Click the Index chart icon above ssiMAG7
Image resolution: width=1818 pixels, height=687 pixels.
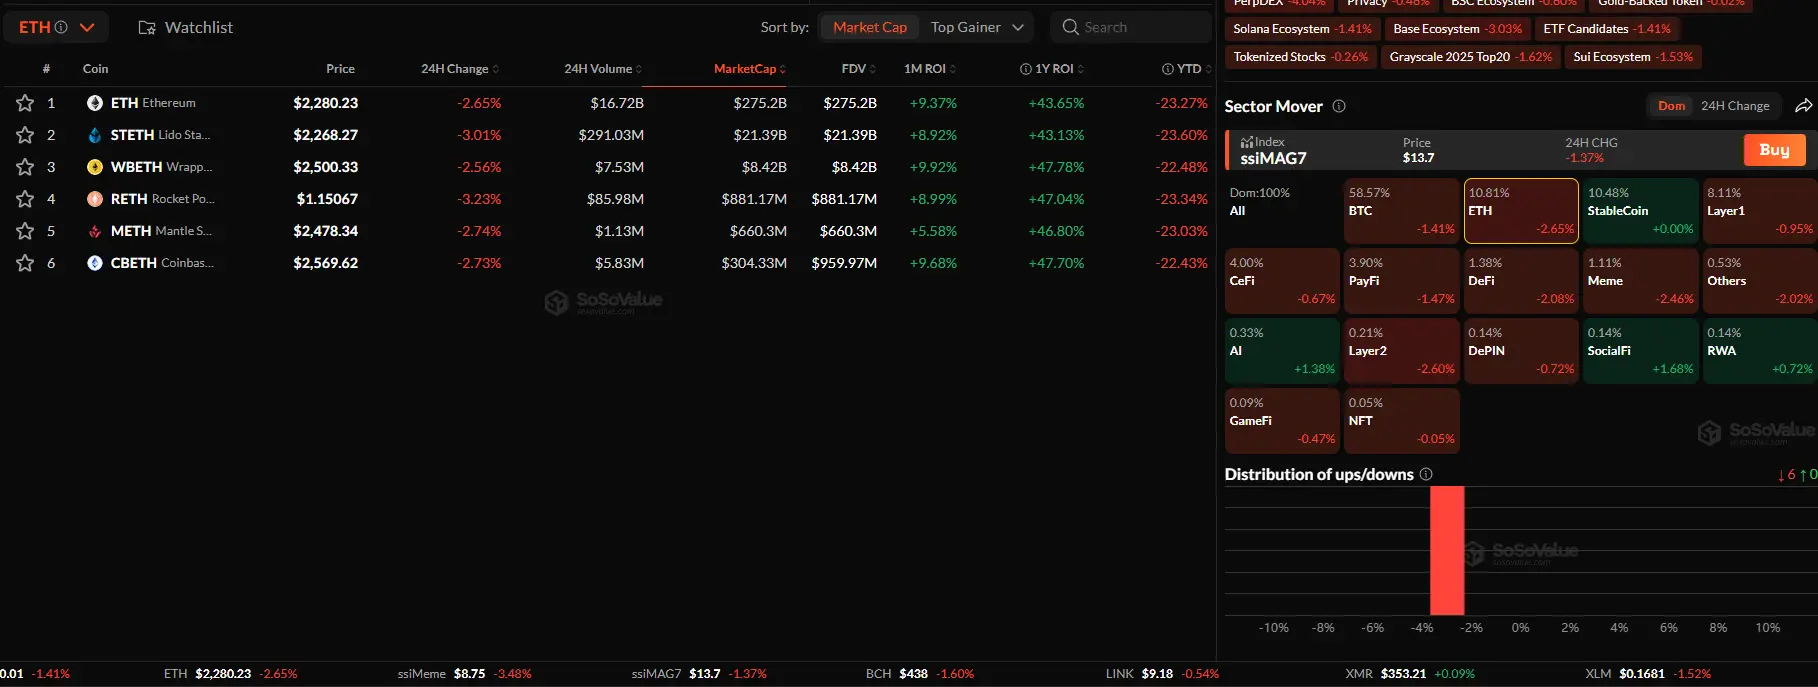tap(1247, 142)
